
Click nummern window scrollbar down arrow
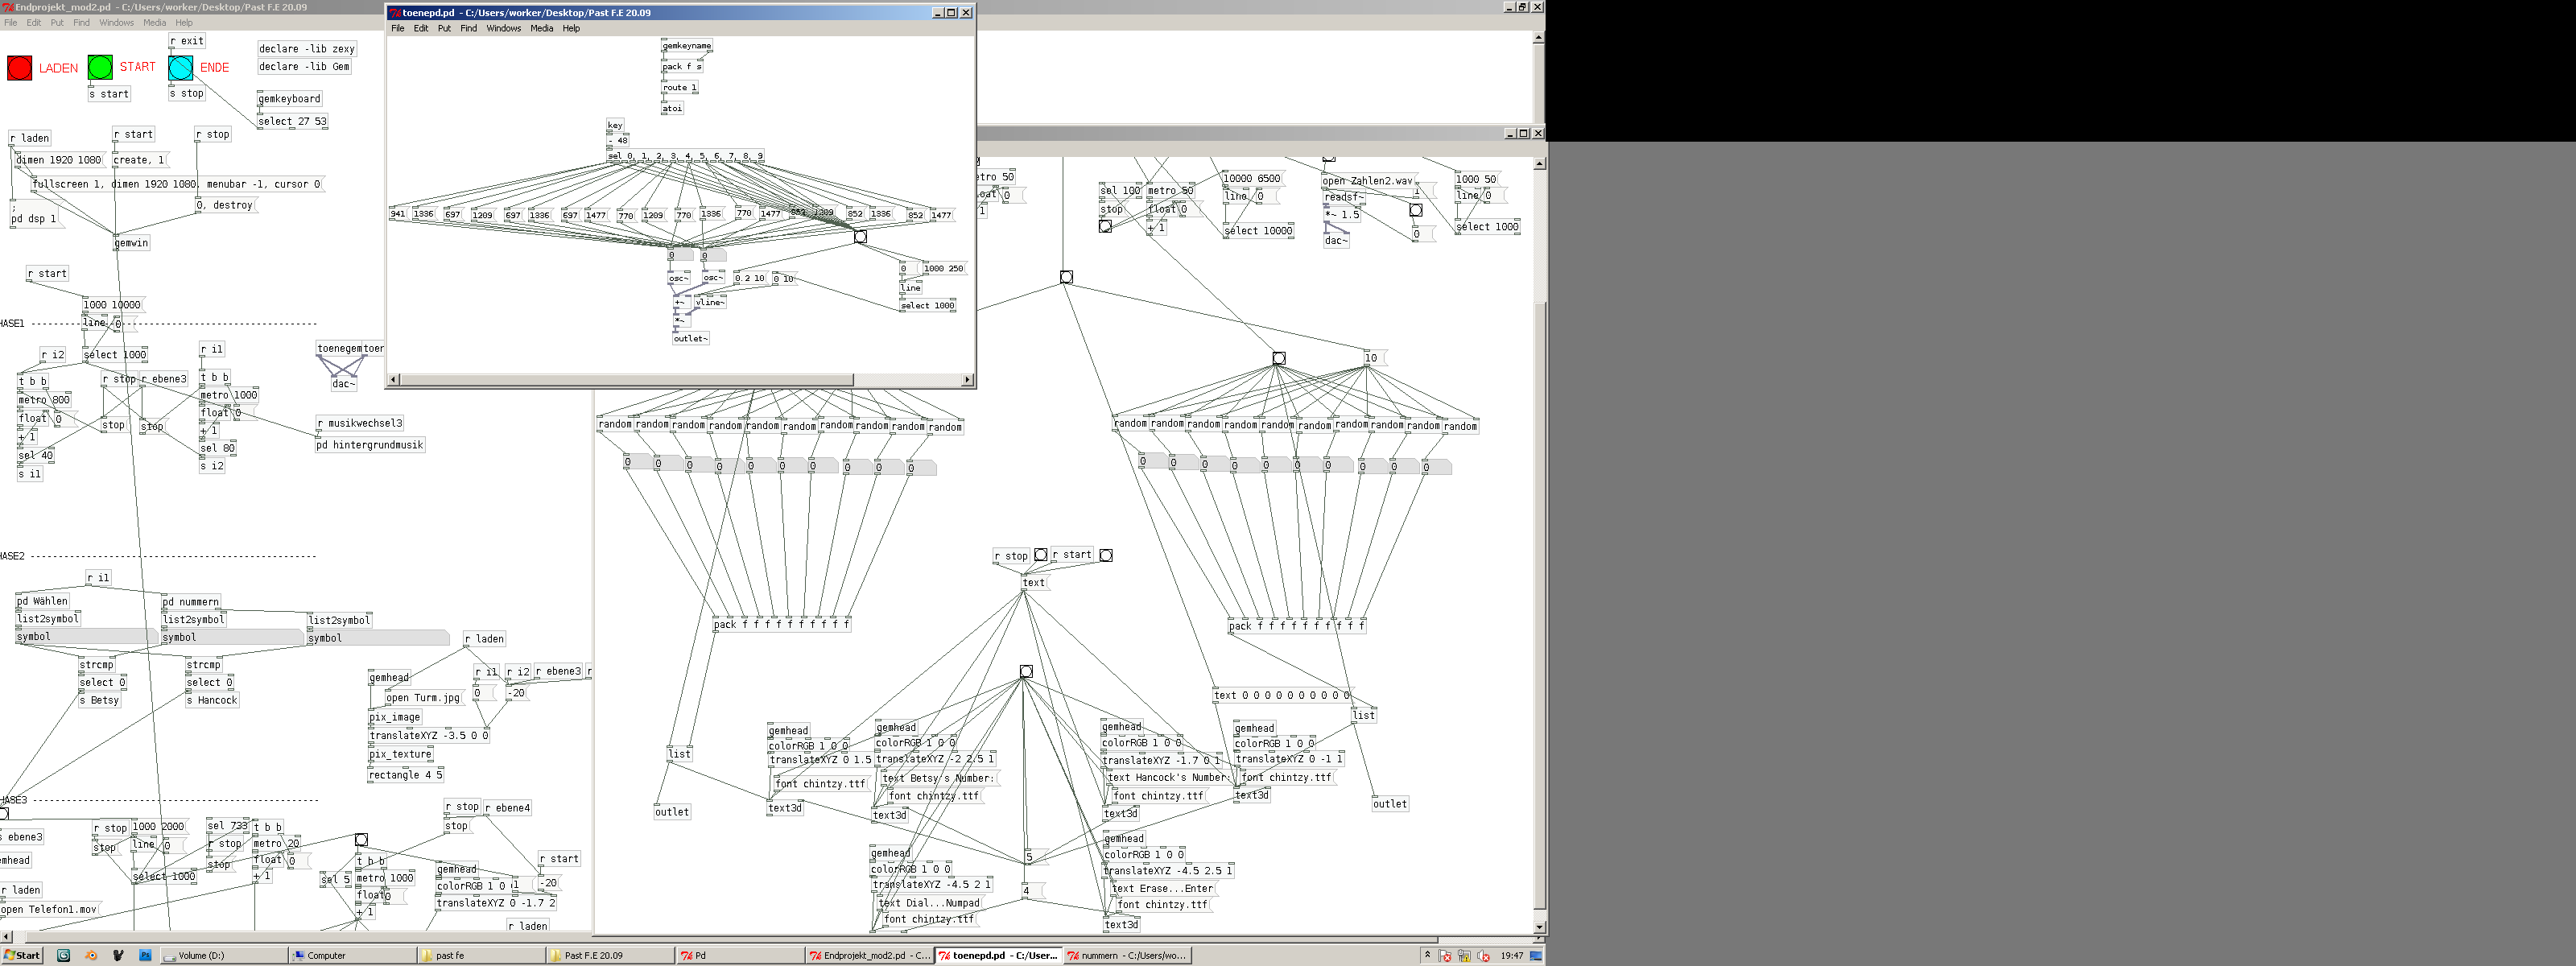coord(1538,927)
